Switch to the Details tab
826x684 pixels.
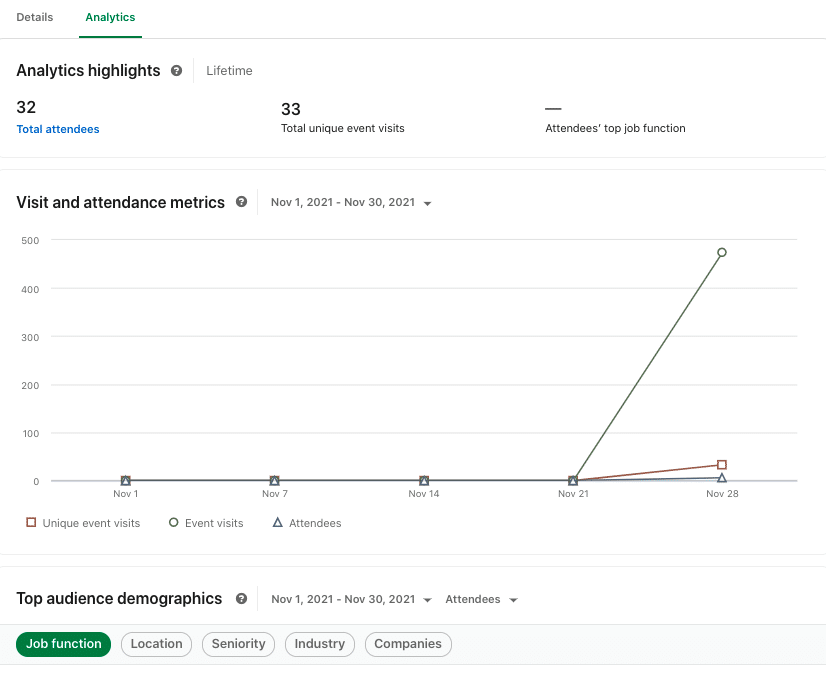[x=35, y=17]
